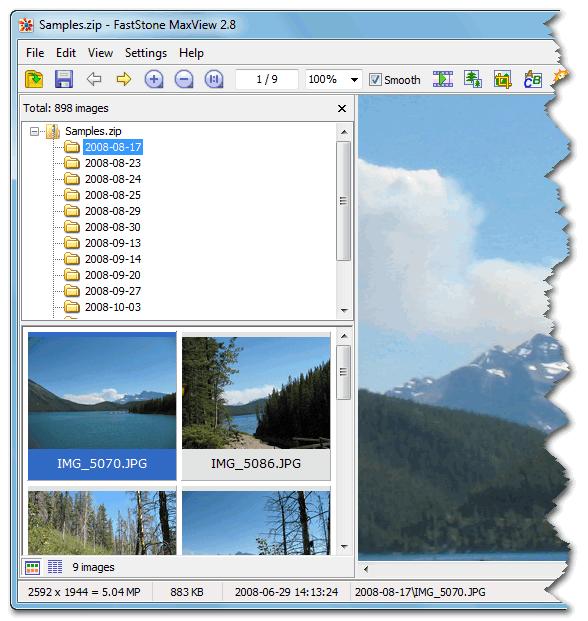
Task: Open the View menu
Action: (100, 53)
